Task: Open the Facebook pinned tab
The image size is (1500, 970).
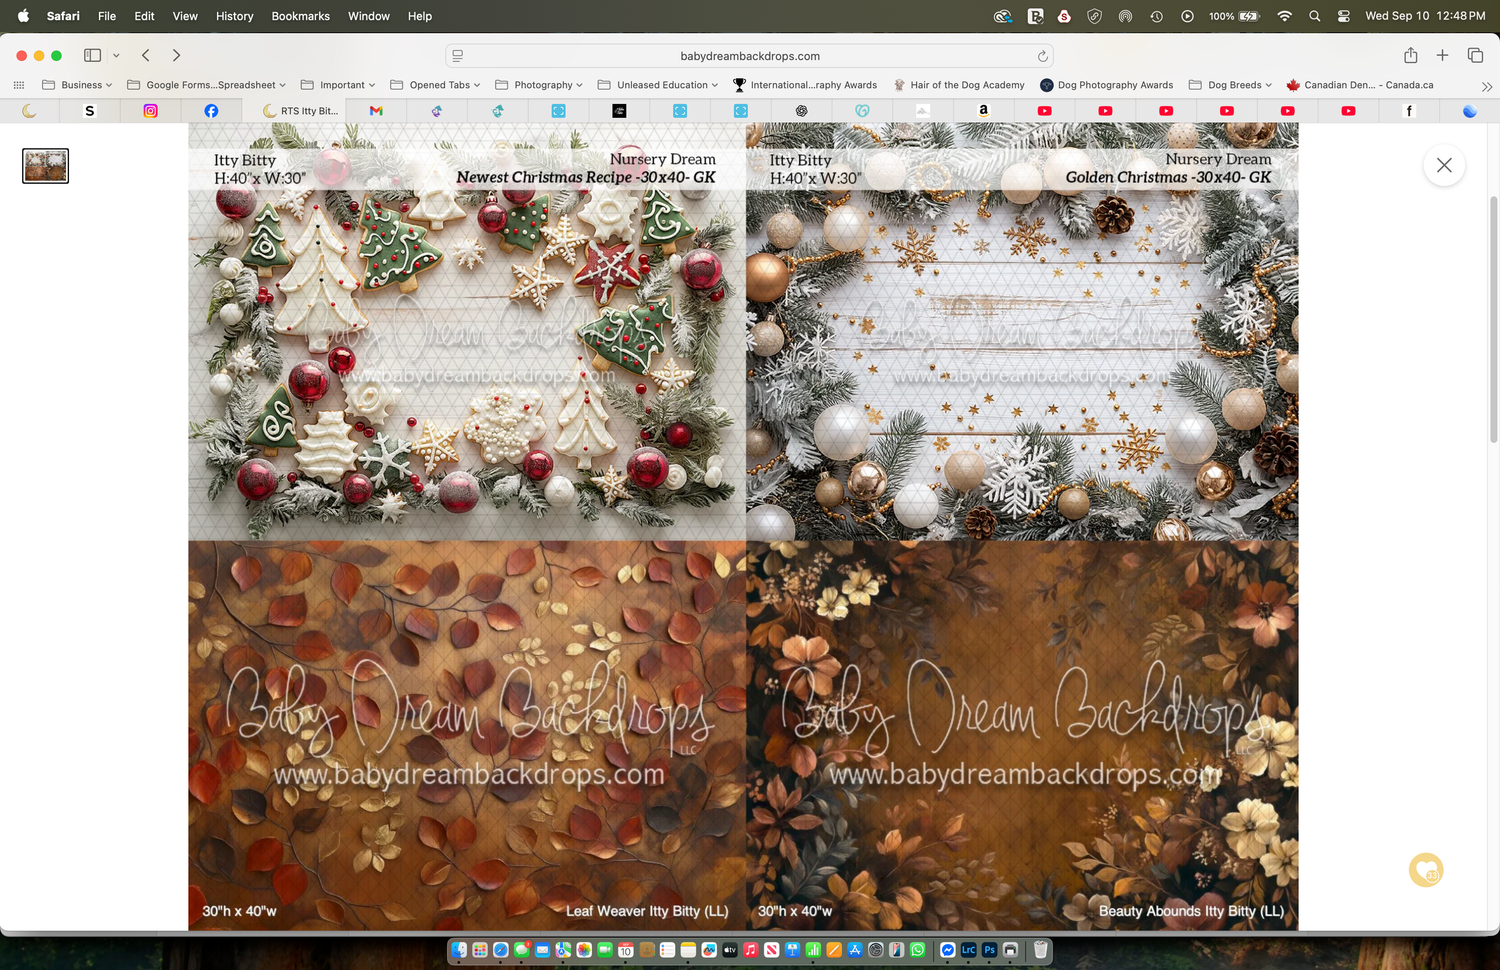Action: (211, 111)
